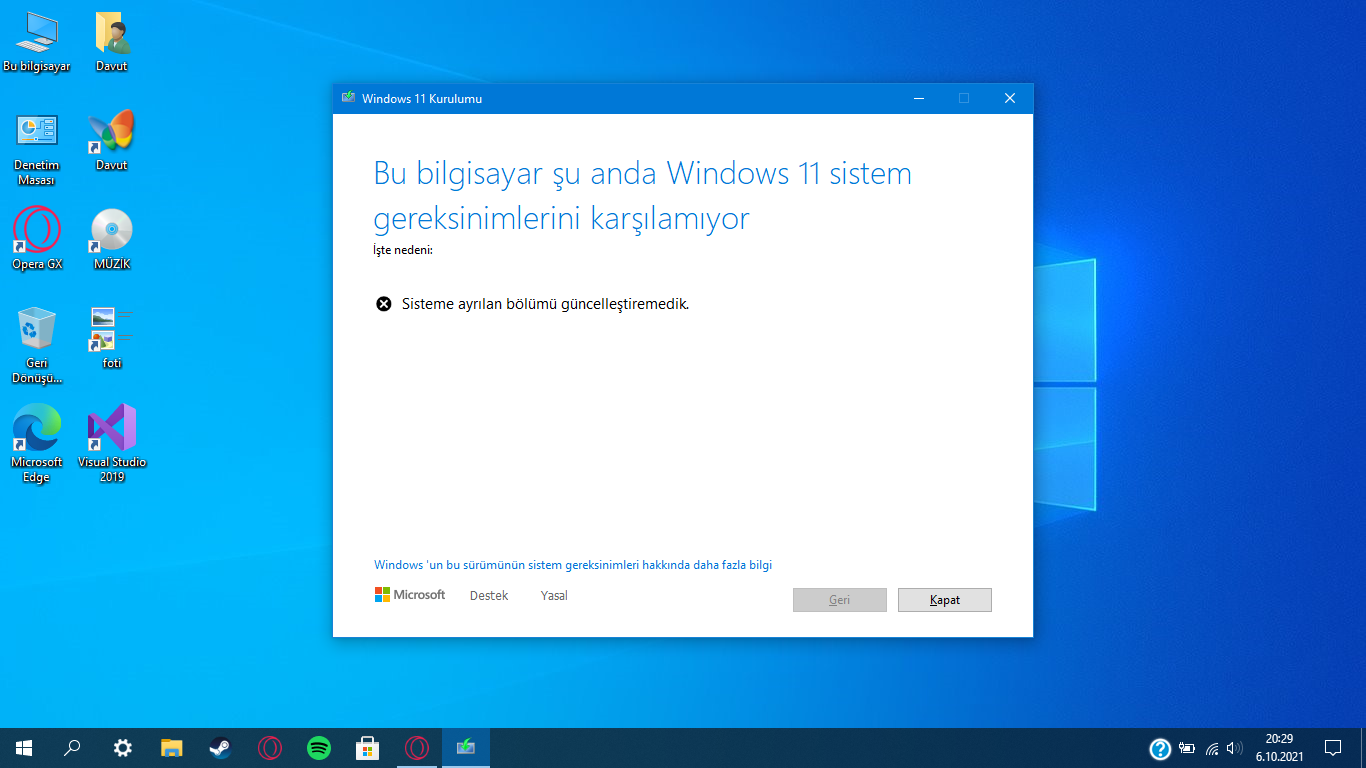Open the Destek link
This screenshot has height=768, width=1366.
tap(489, 596)
